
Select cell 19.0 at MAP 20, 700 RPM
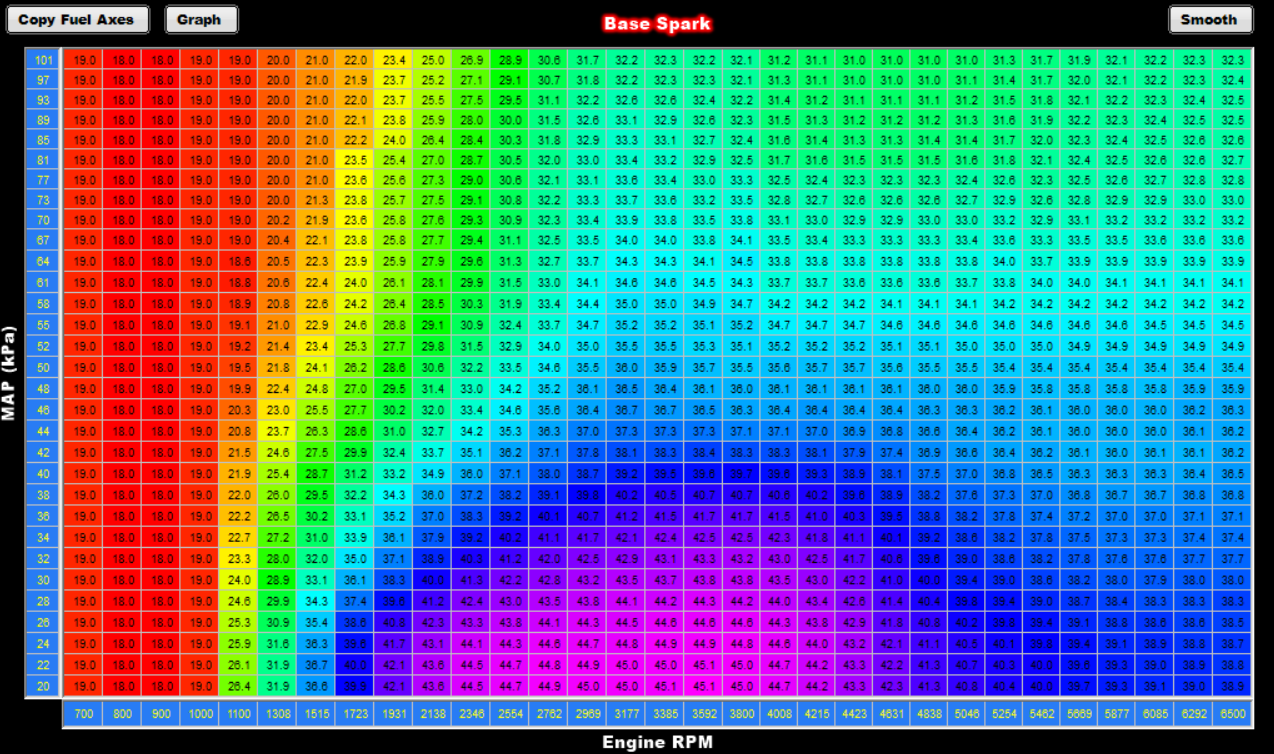83,686
